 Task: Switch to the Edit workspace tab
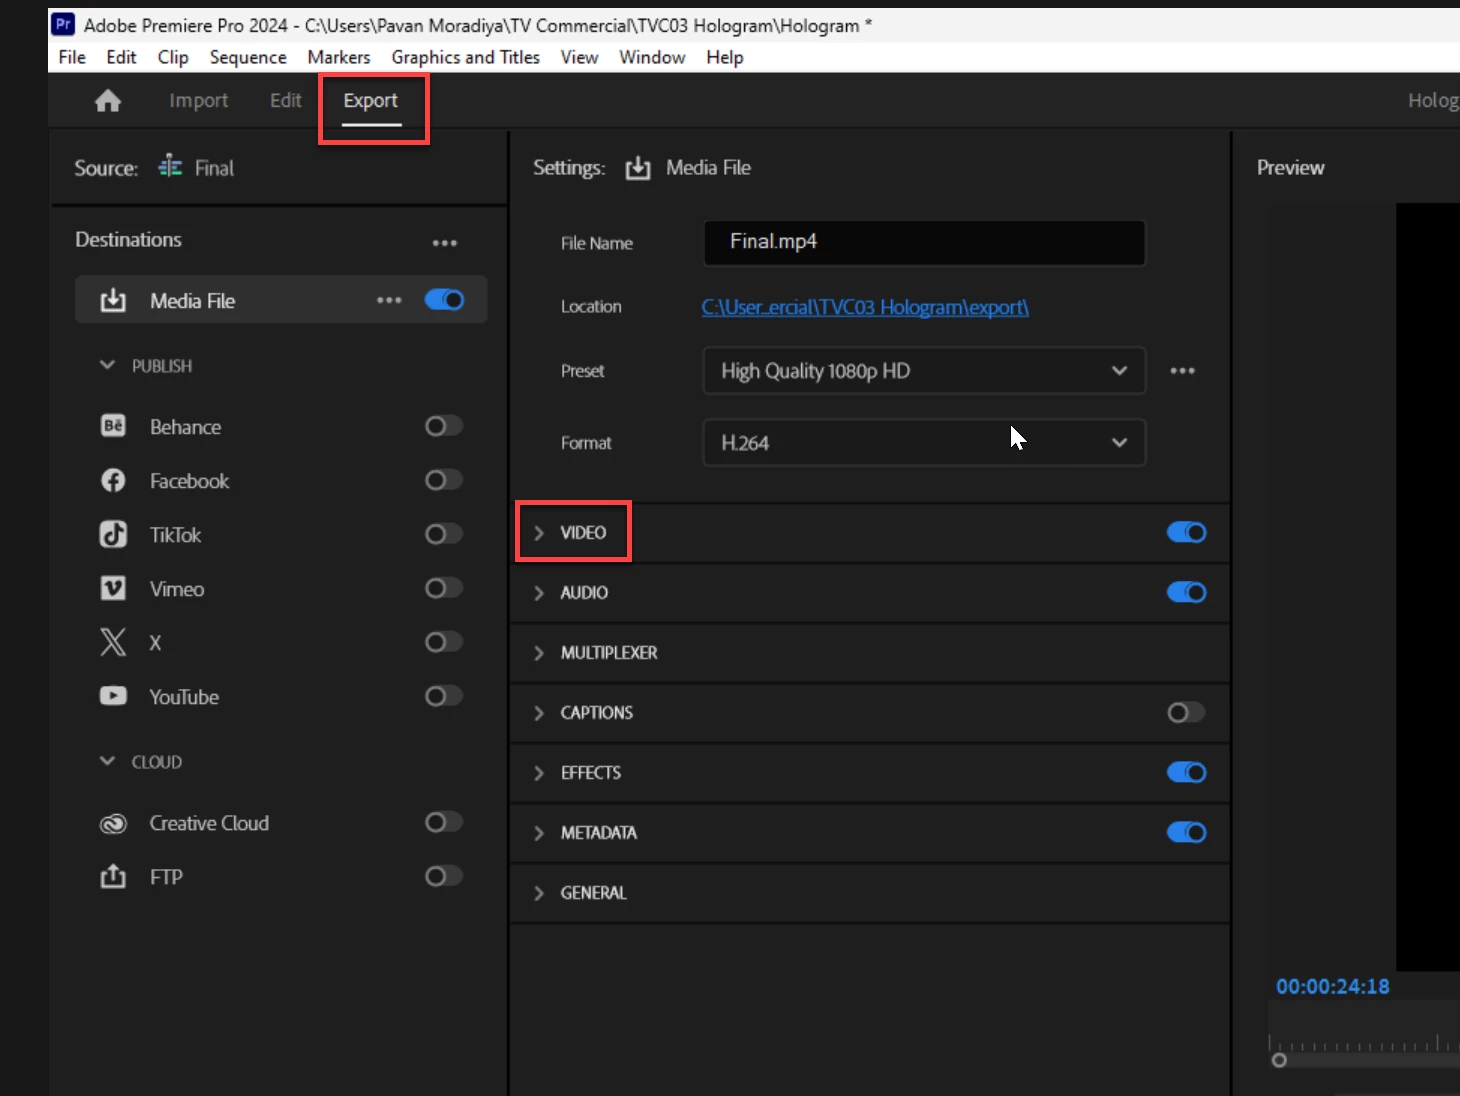[x=285, y=100]
